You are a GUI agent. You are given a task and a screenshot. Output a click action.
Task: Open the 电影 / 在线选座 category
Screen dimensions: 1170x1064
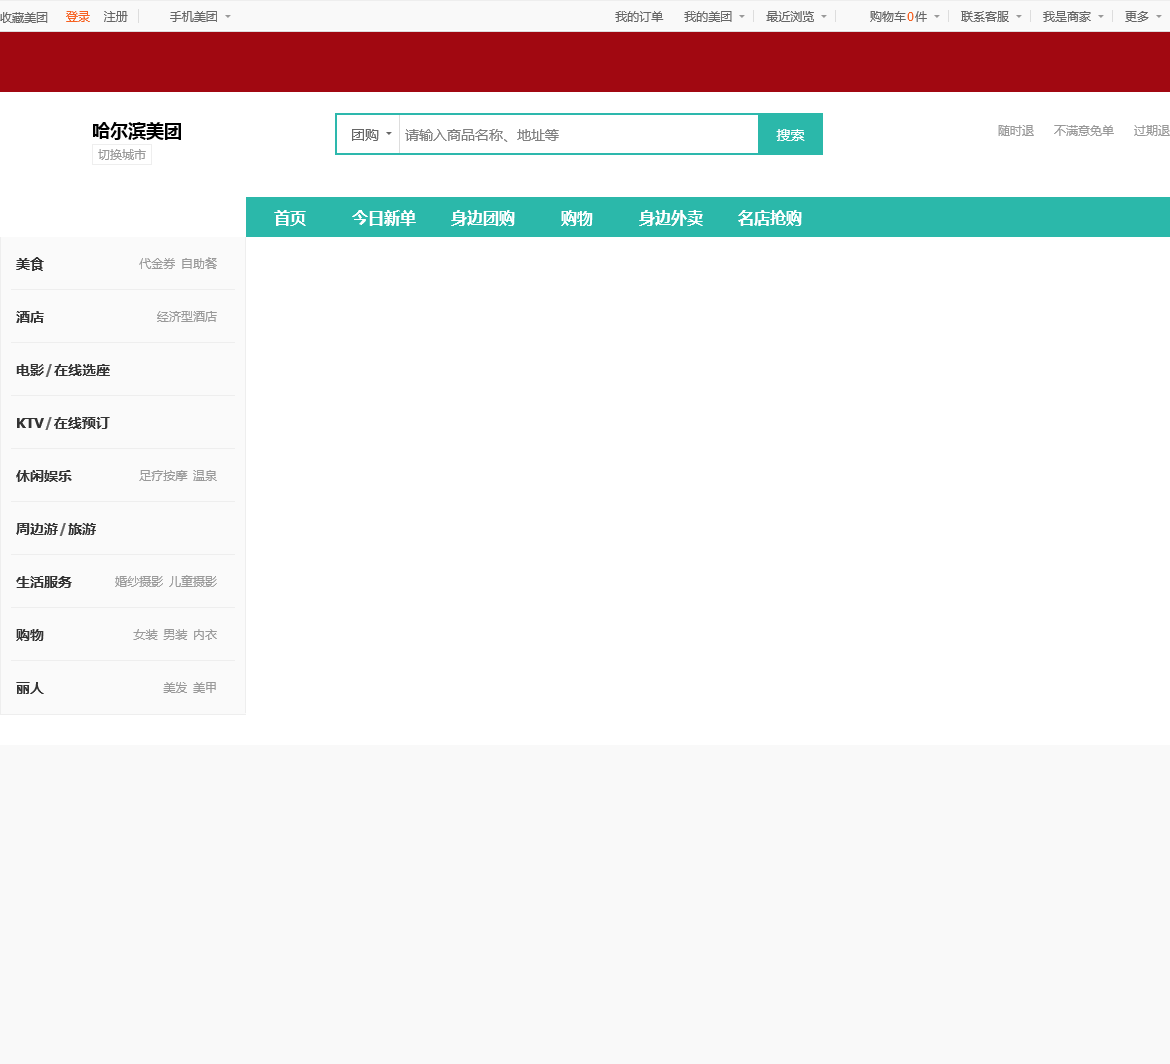(x=63, y=370)
